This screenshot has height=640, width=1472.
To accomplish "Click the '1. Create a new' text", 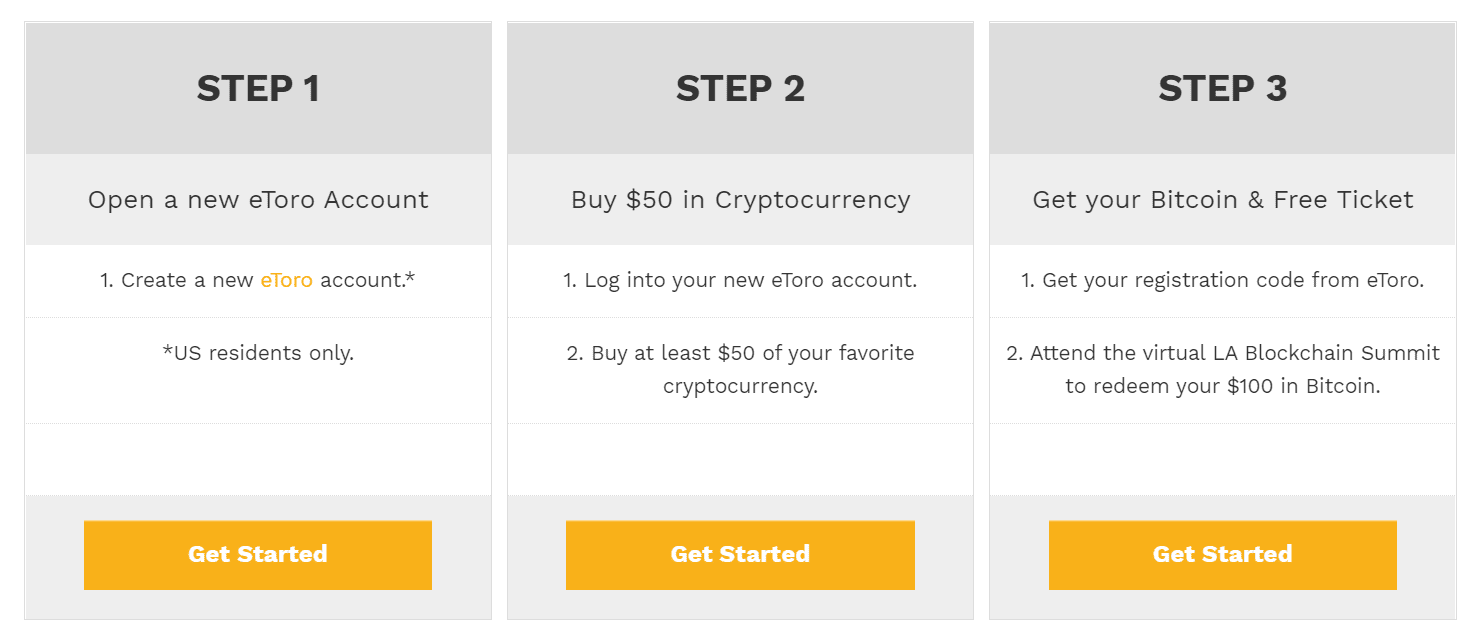I will click(177, 280).
